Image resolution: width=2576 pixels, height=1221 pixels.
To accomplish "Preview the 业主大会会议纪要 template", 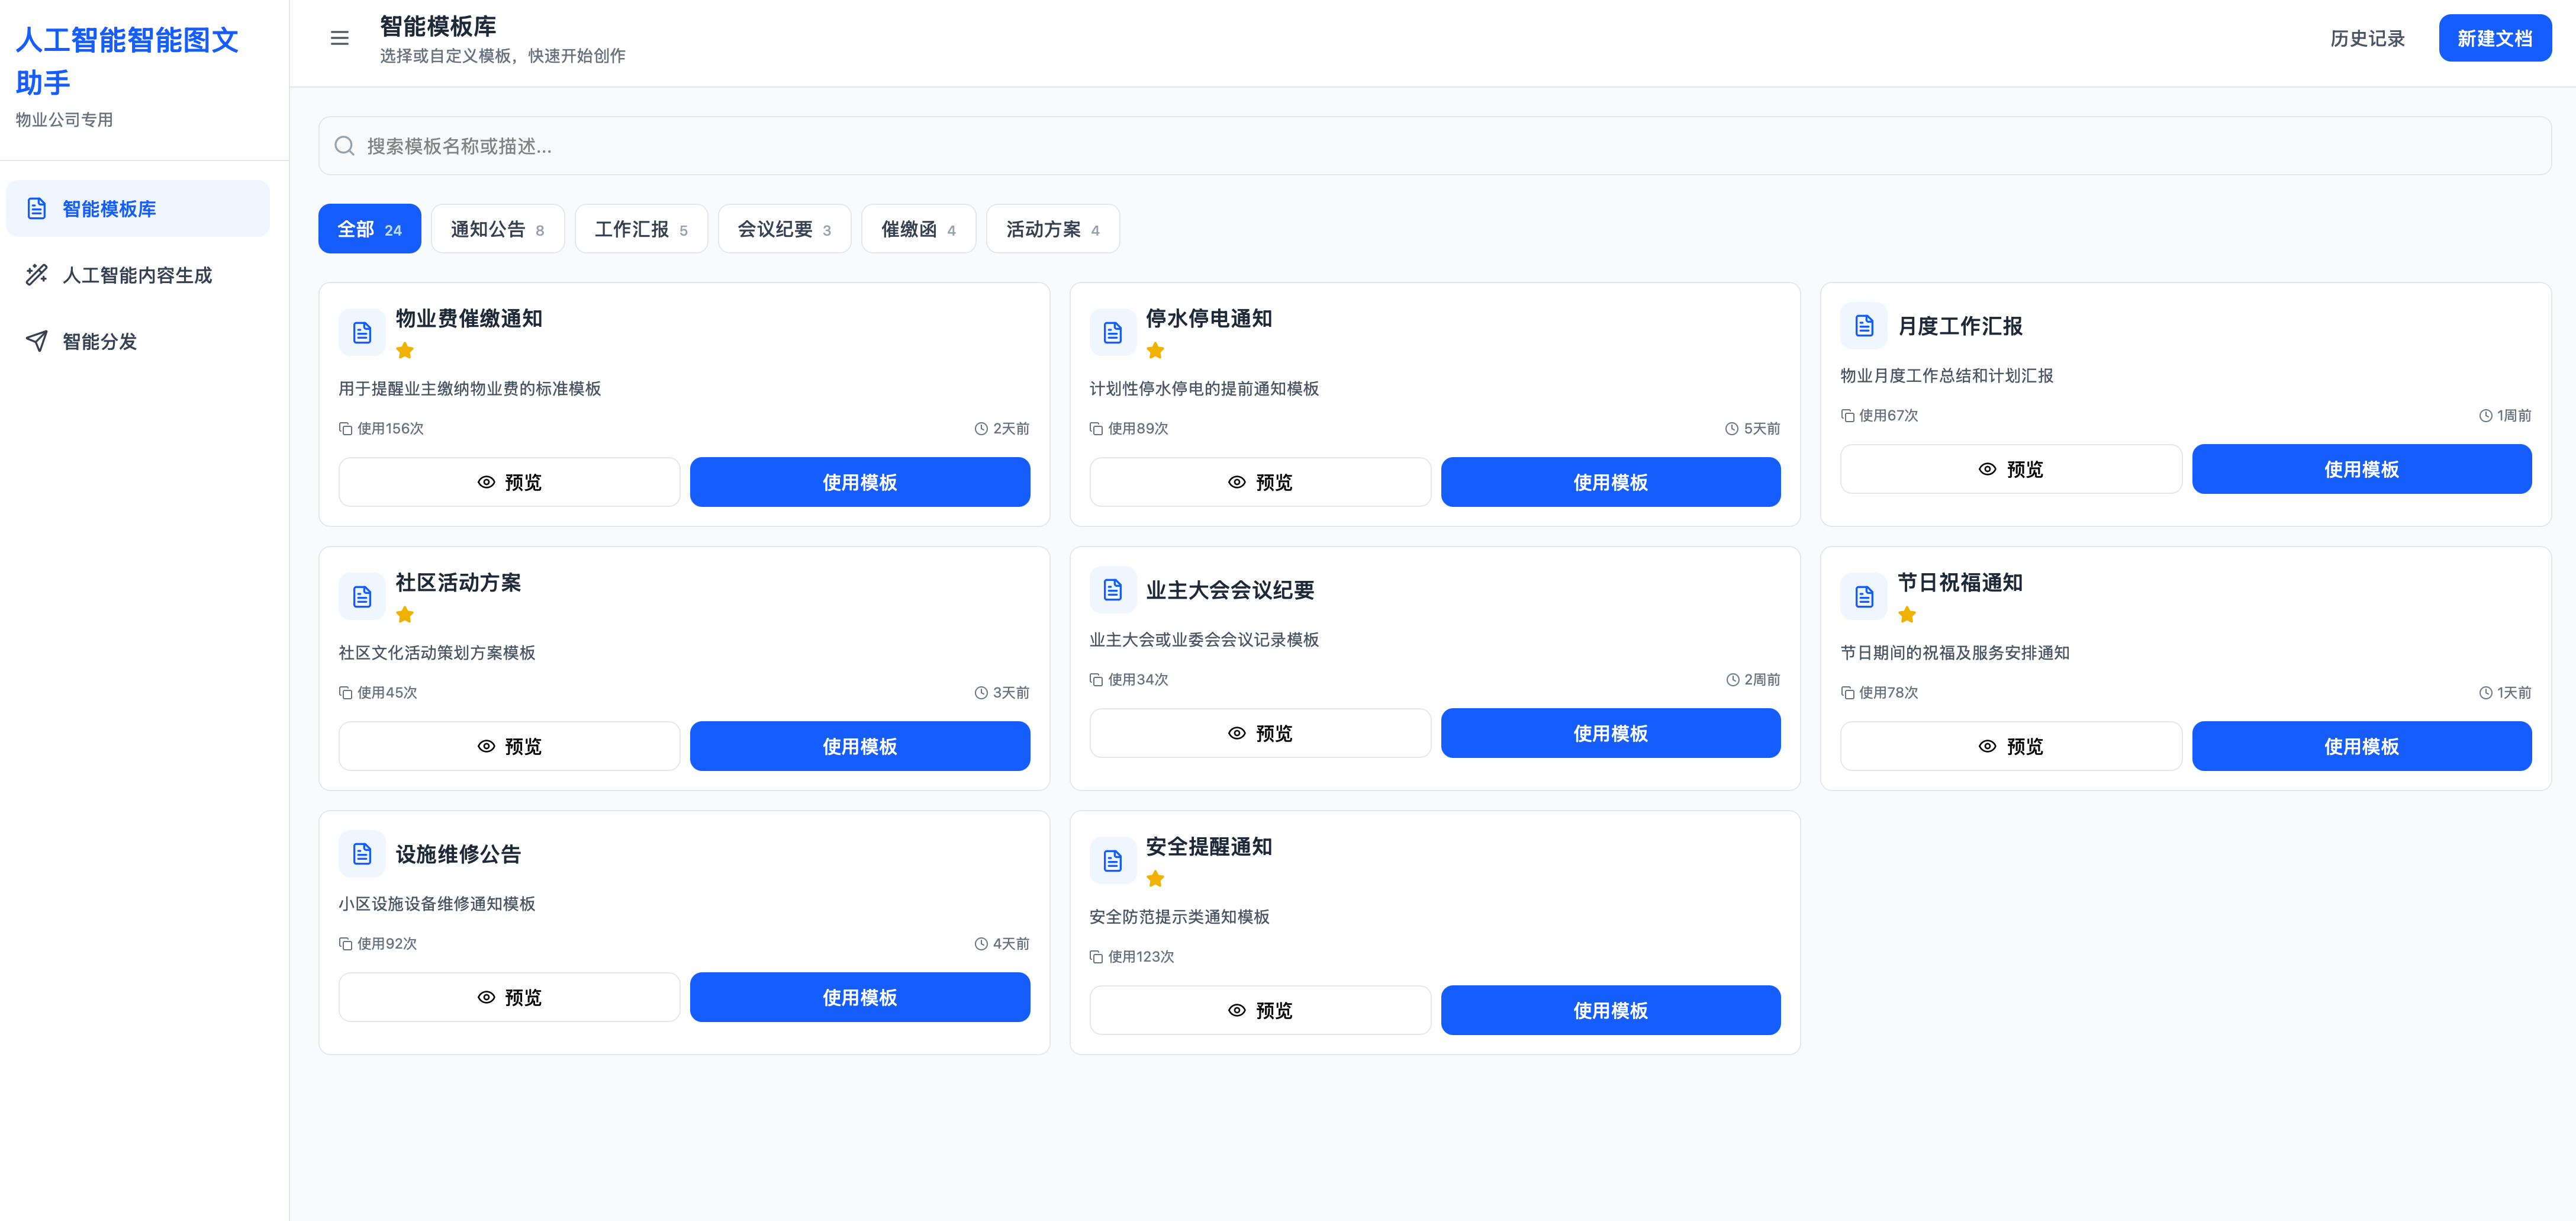I will tap(1260, 733).
